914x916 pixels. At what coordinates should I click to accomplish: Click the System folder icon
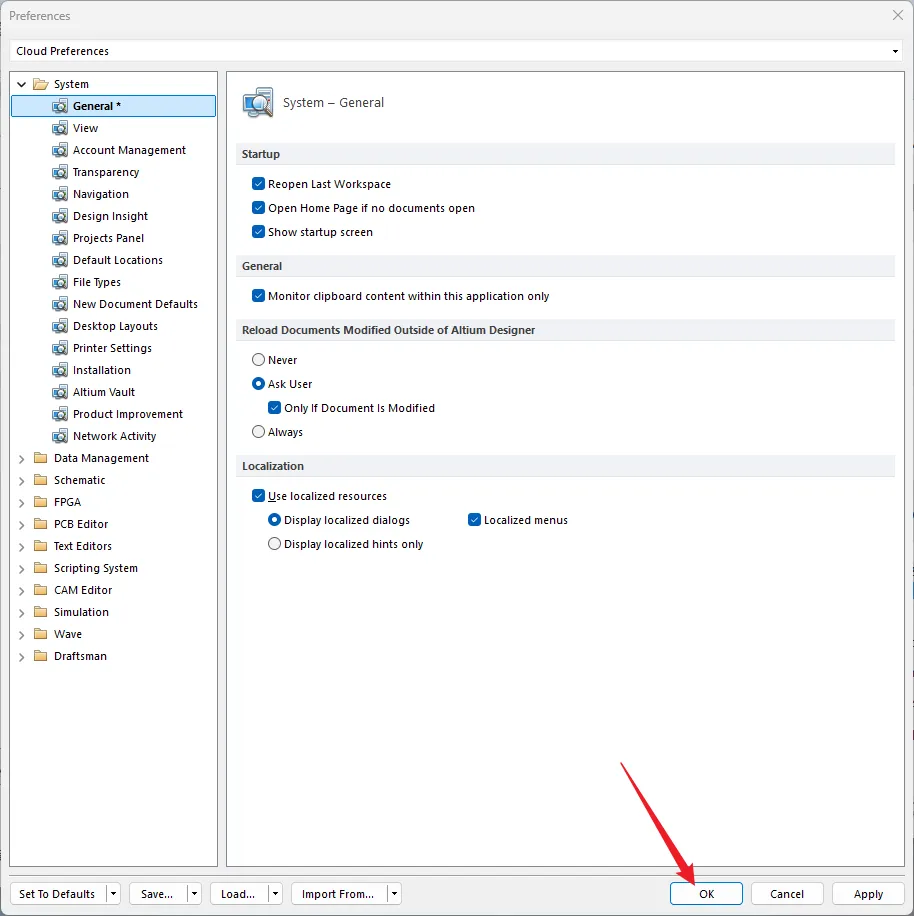tap(40, 84)
